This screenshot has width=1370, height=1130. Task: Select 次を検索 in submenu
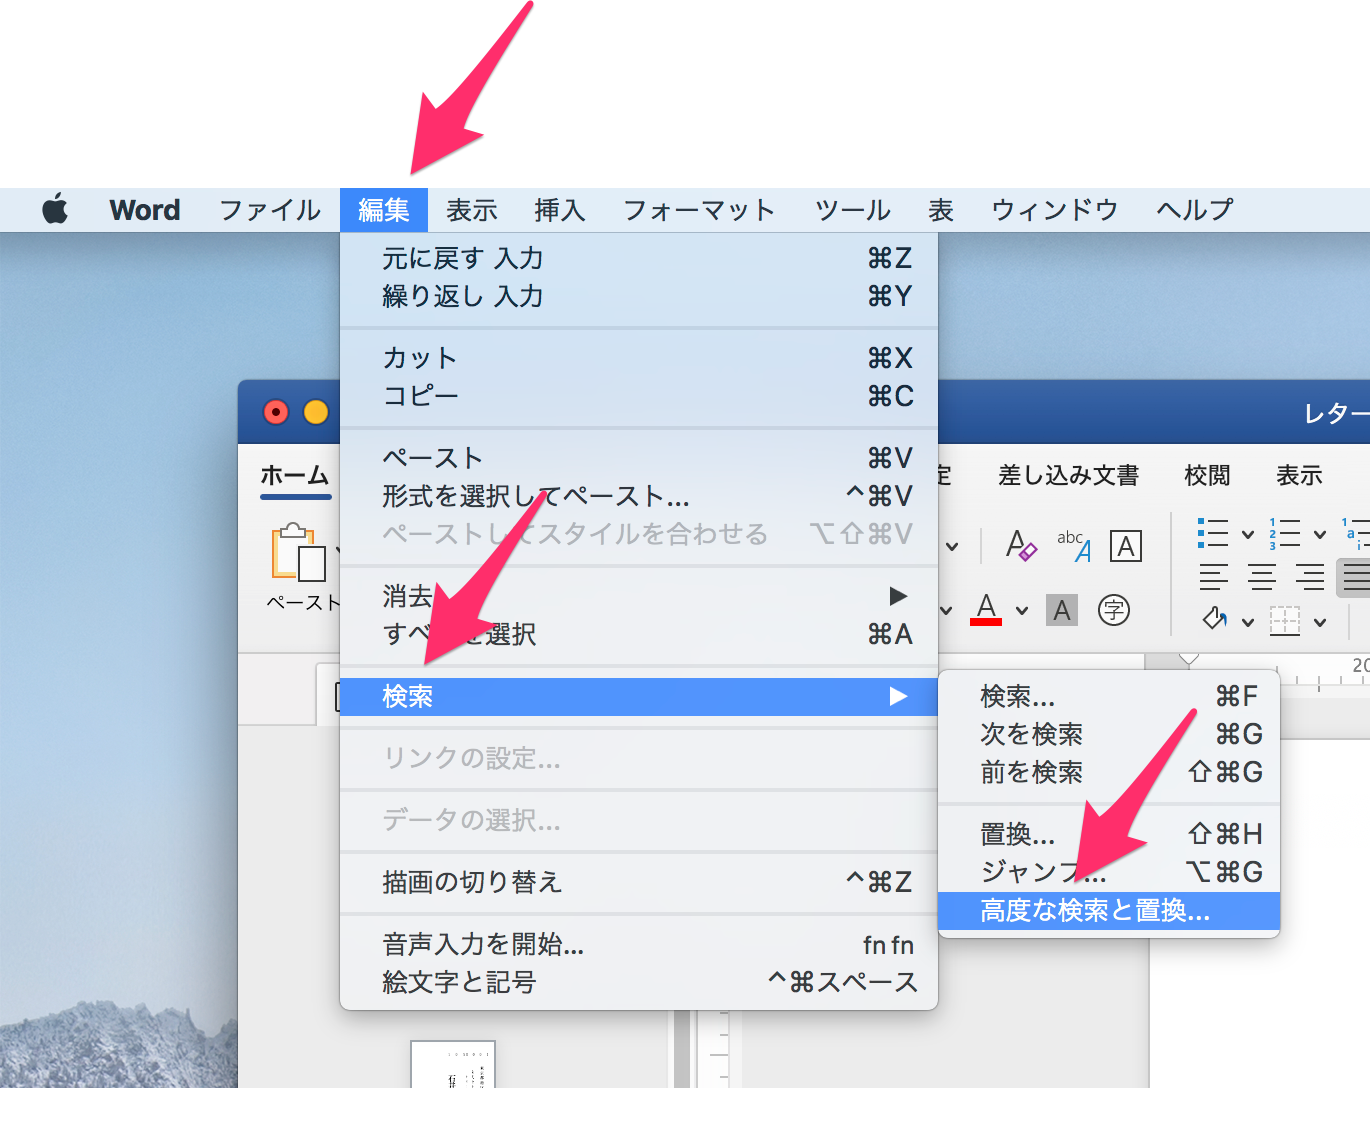pyautogui.click(x=1109, y=734)
